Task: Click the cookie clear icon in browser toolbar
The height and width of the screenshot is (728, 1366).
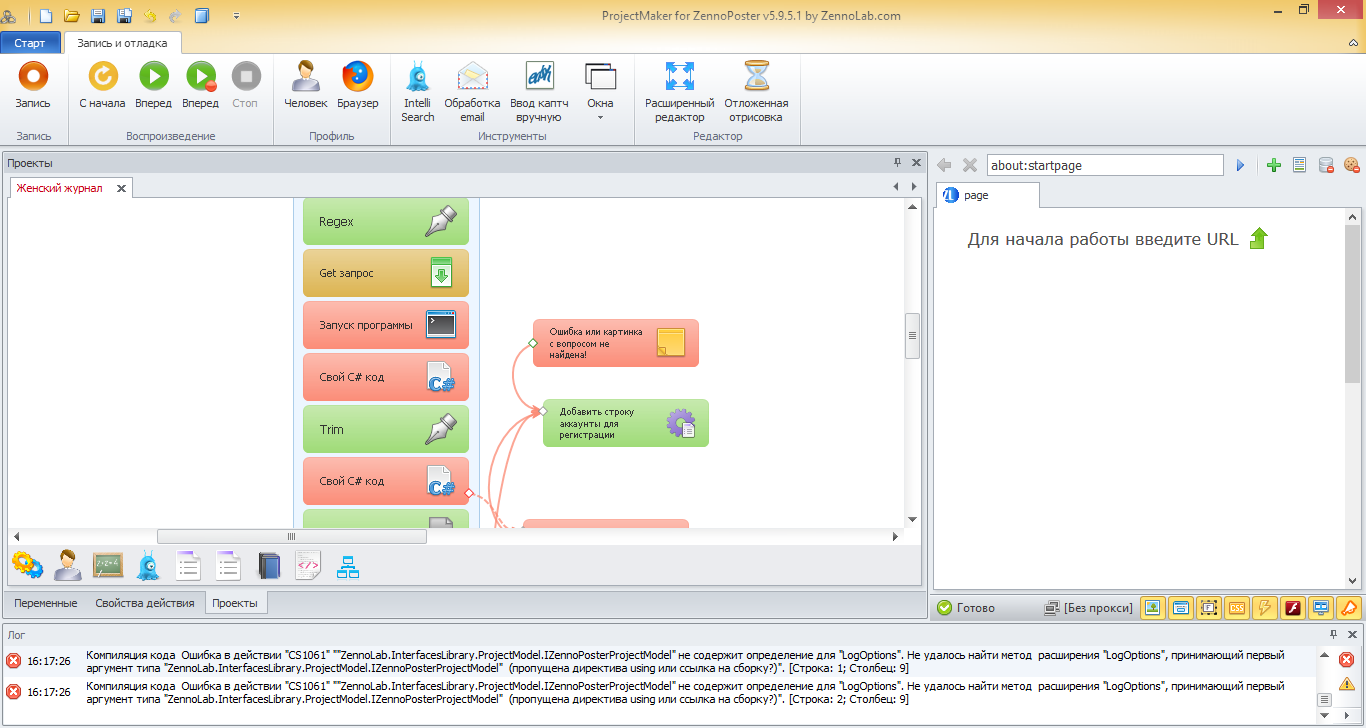Action: tap(1351, 165)
